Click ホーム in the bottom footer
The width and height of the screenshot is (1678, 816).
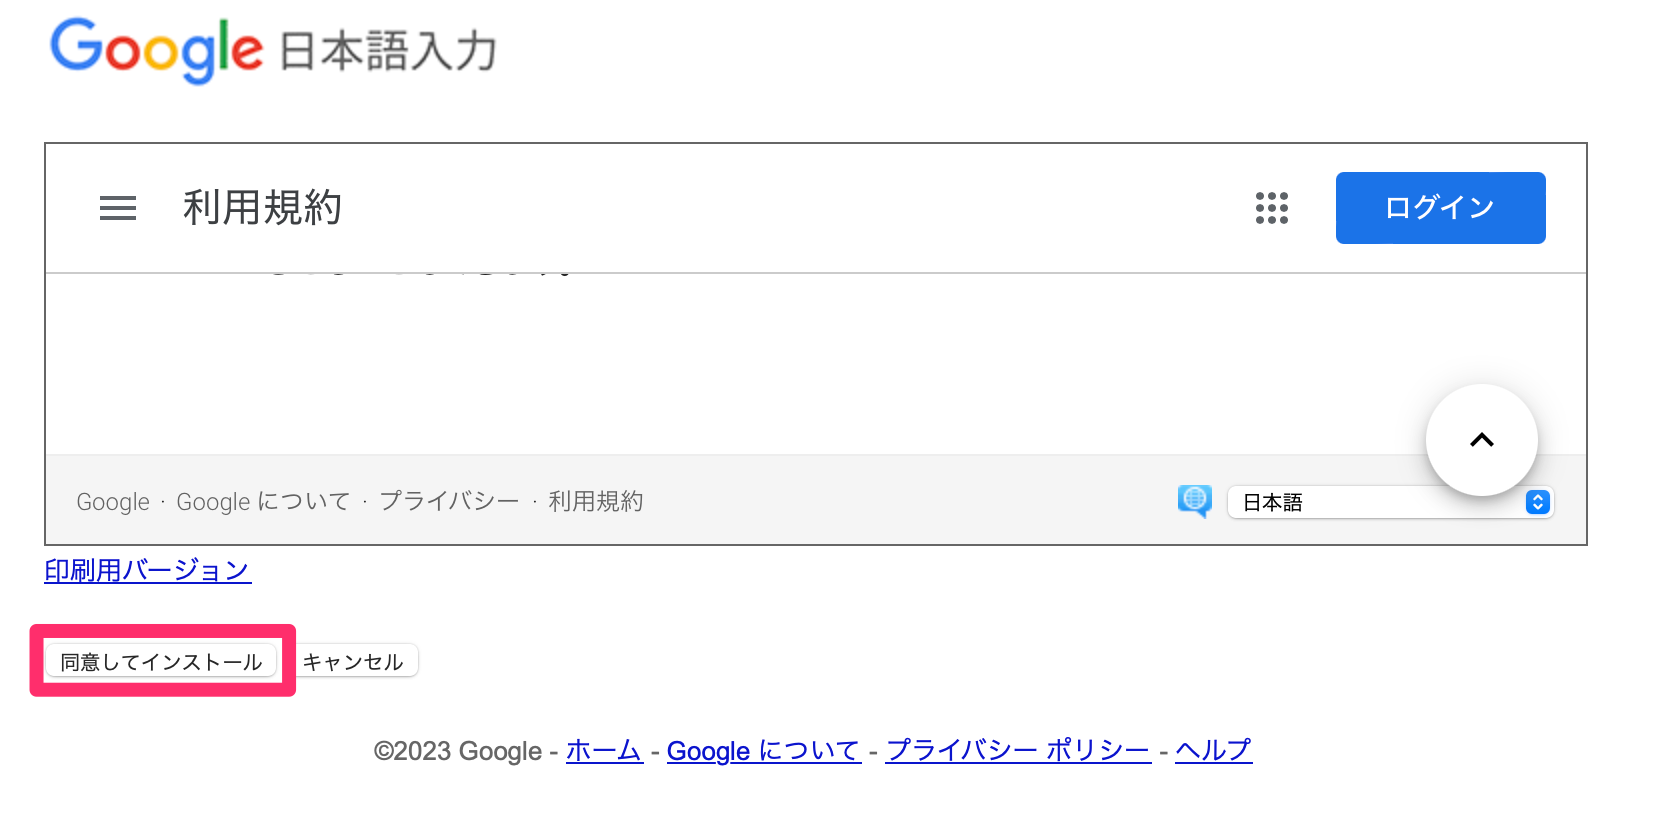604,750
